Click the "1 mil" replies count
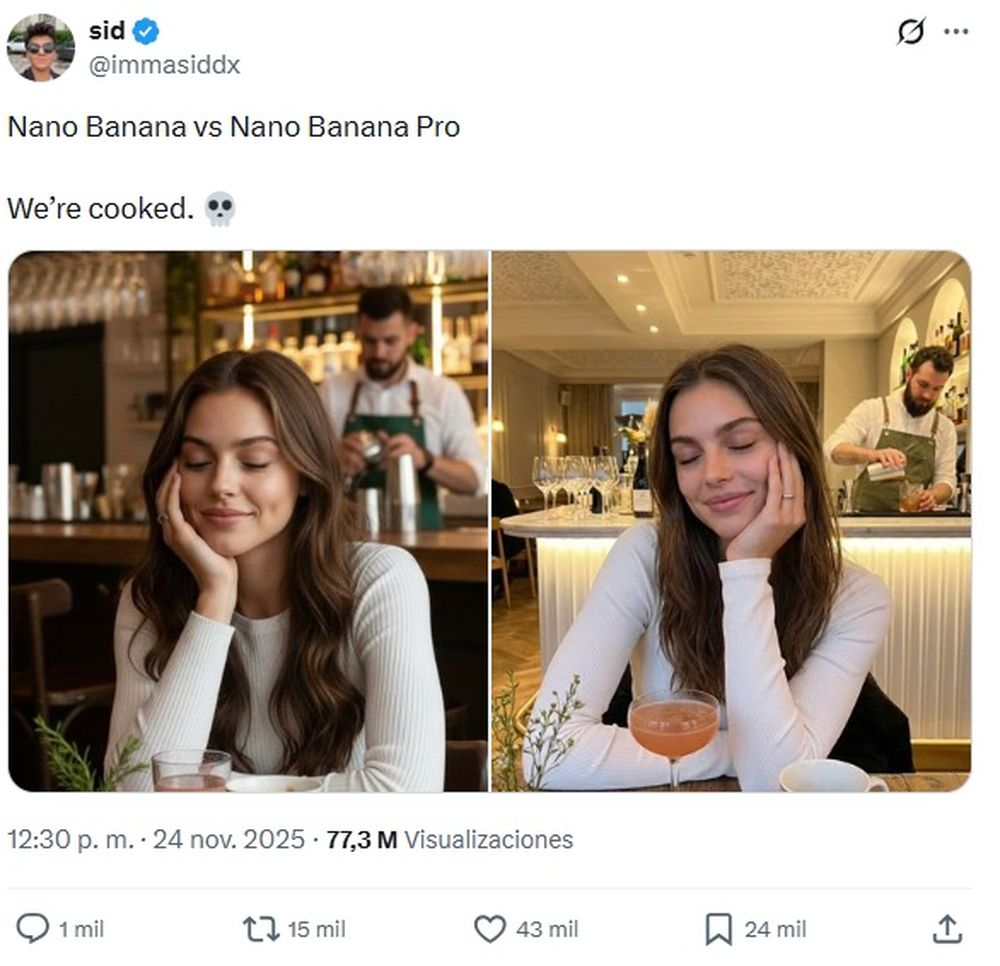 pos(81,929)
